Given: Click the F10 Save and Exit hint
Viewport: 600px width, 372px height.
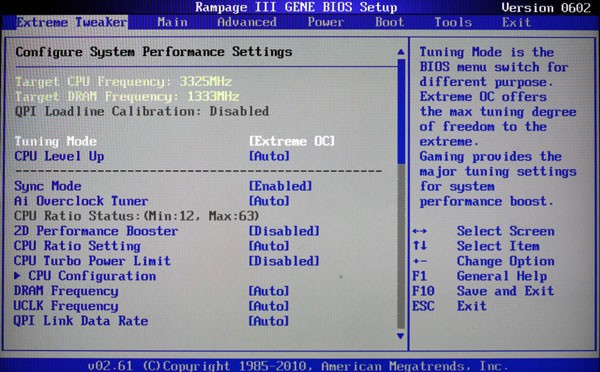Looking at the screenshot, I should point(483,291).
